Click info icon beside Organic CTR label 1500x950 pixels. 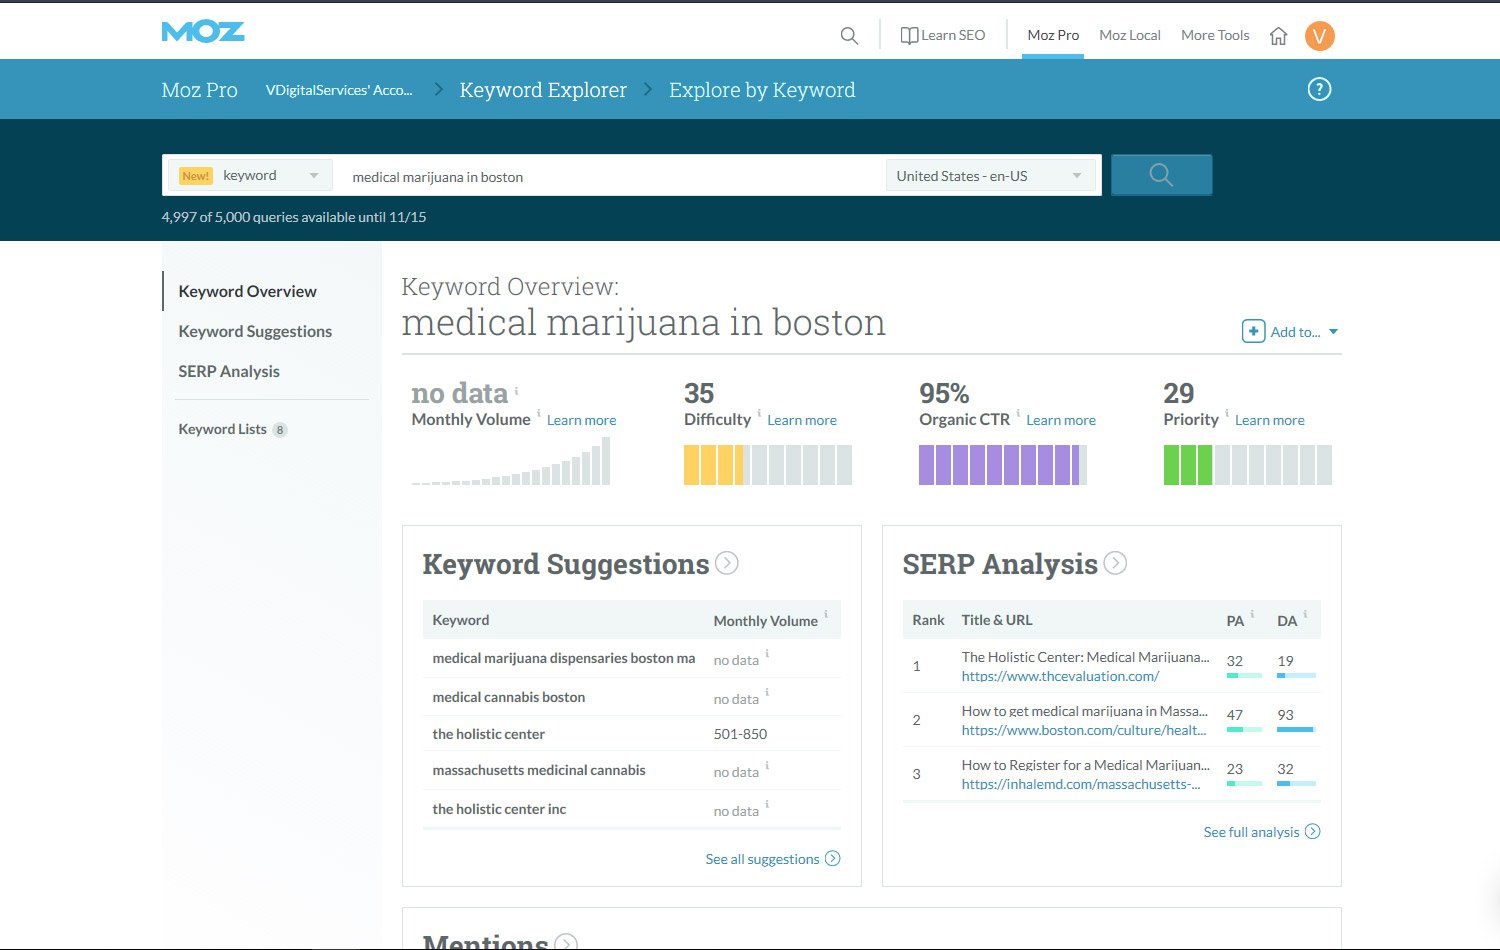tap(1018, 413)
